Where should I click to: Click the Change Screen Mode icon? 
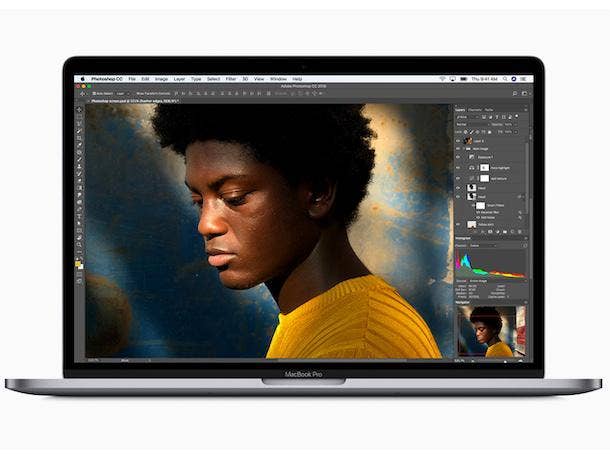(79, 281)
